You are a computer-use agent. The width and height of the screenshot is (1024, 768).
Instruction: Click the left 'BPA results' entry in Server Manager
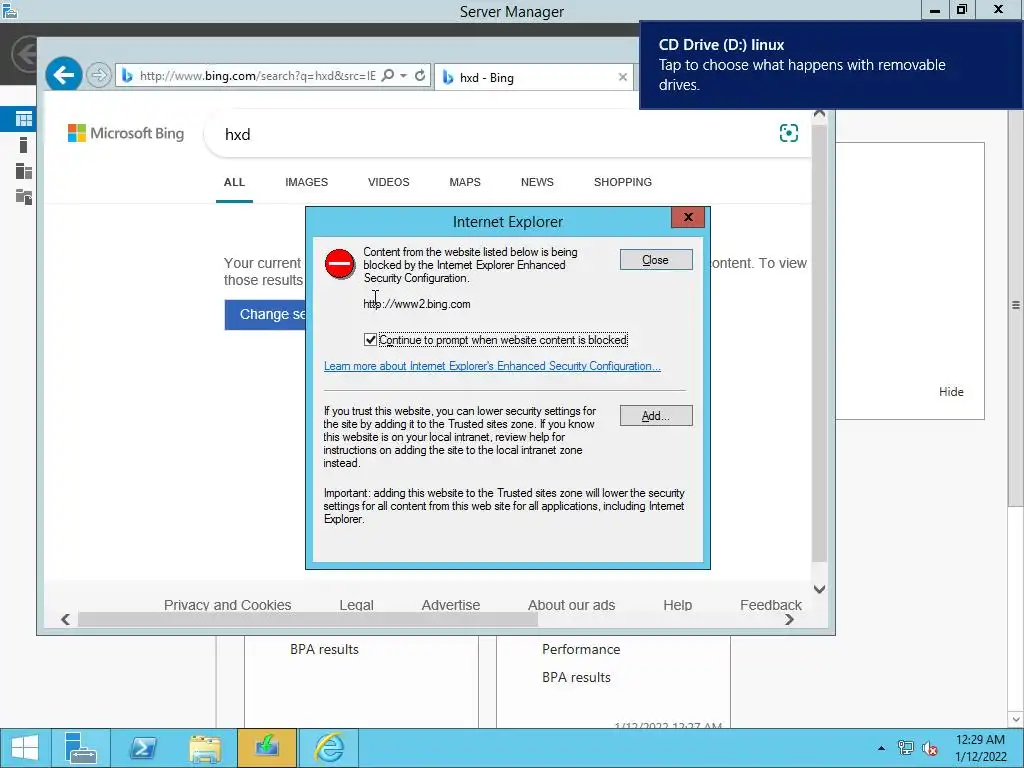point(325,650)
